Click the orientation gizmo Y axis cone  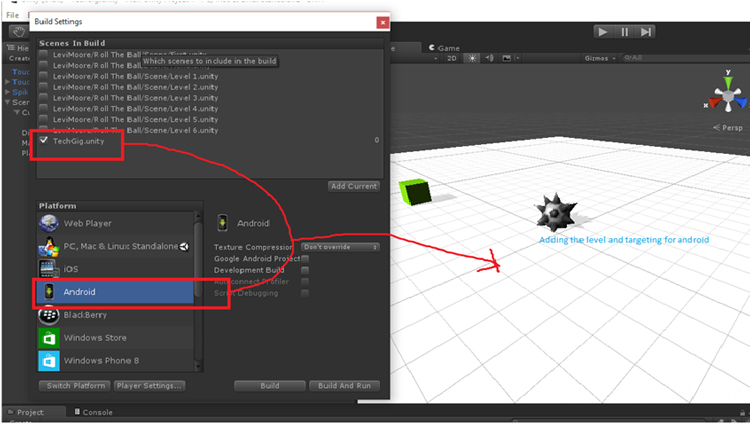tap(728, 82)
